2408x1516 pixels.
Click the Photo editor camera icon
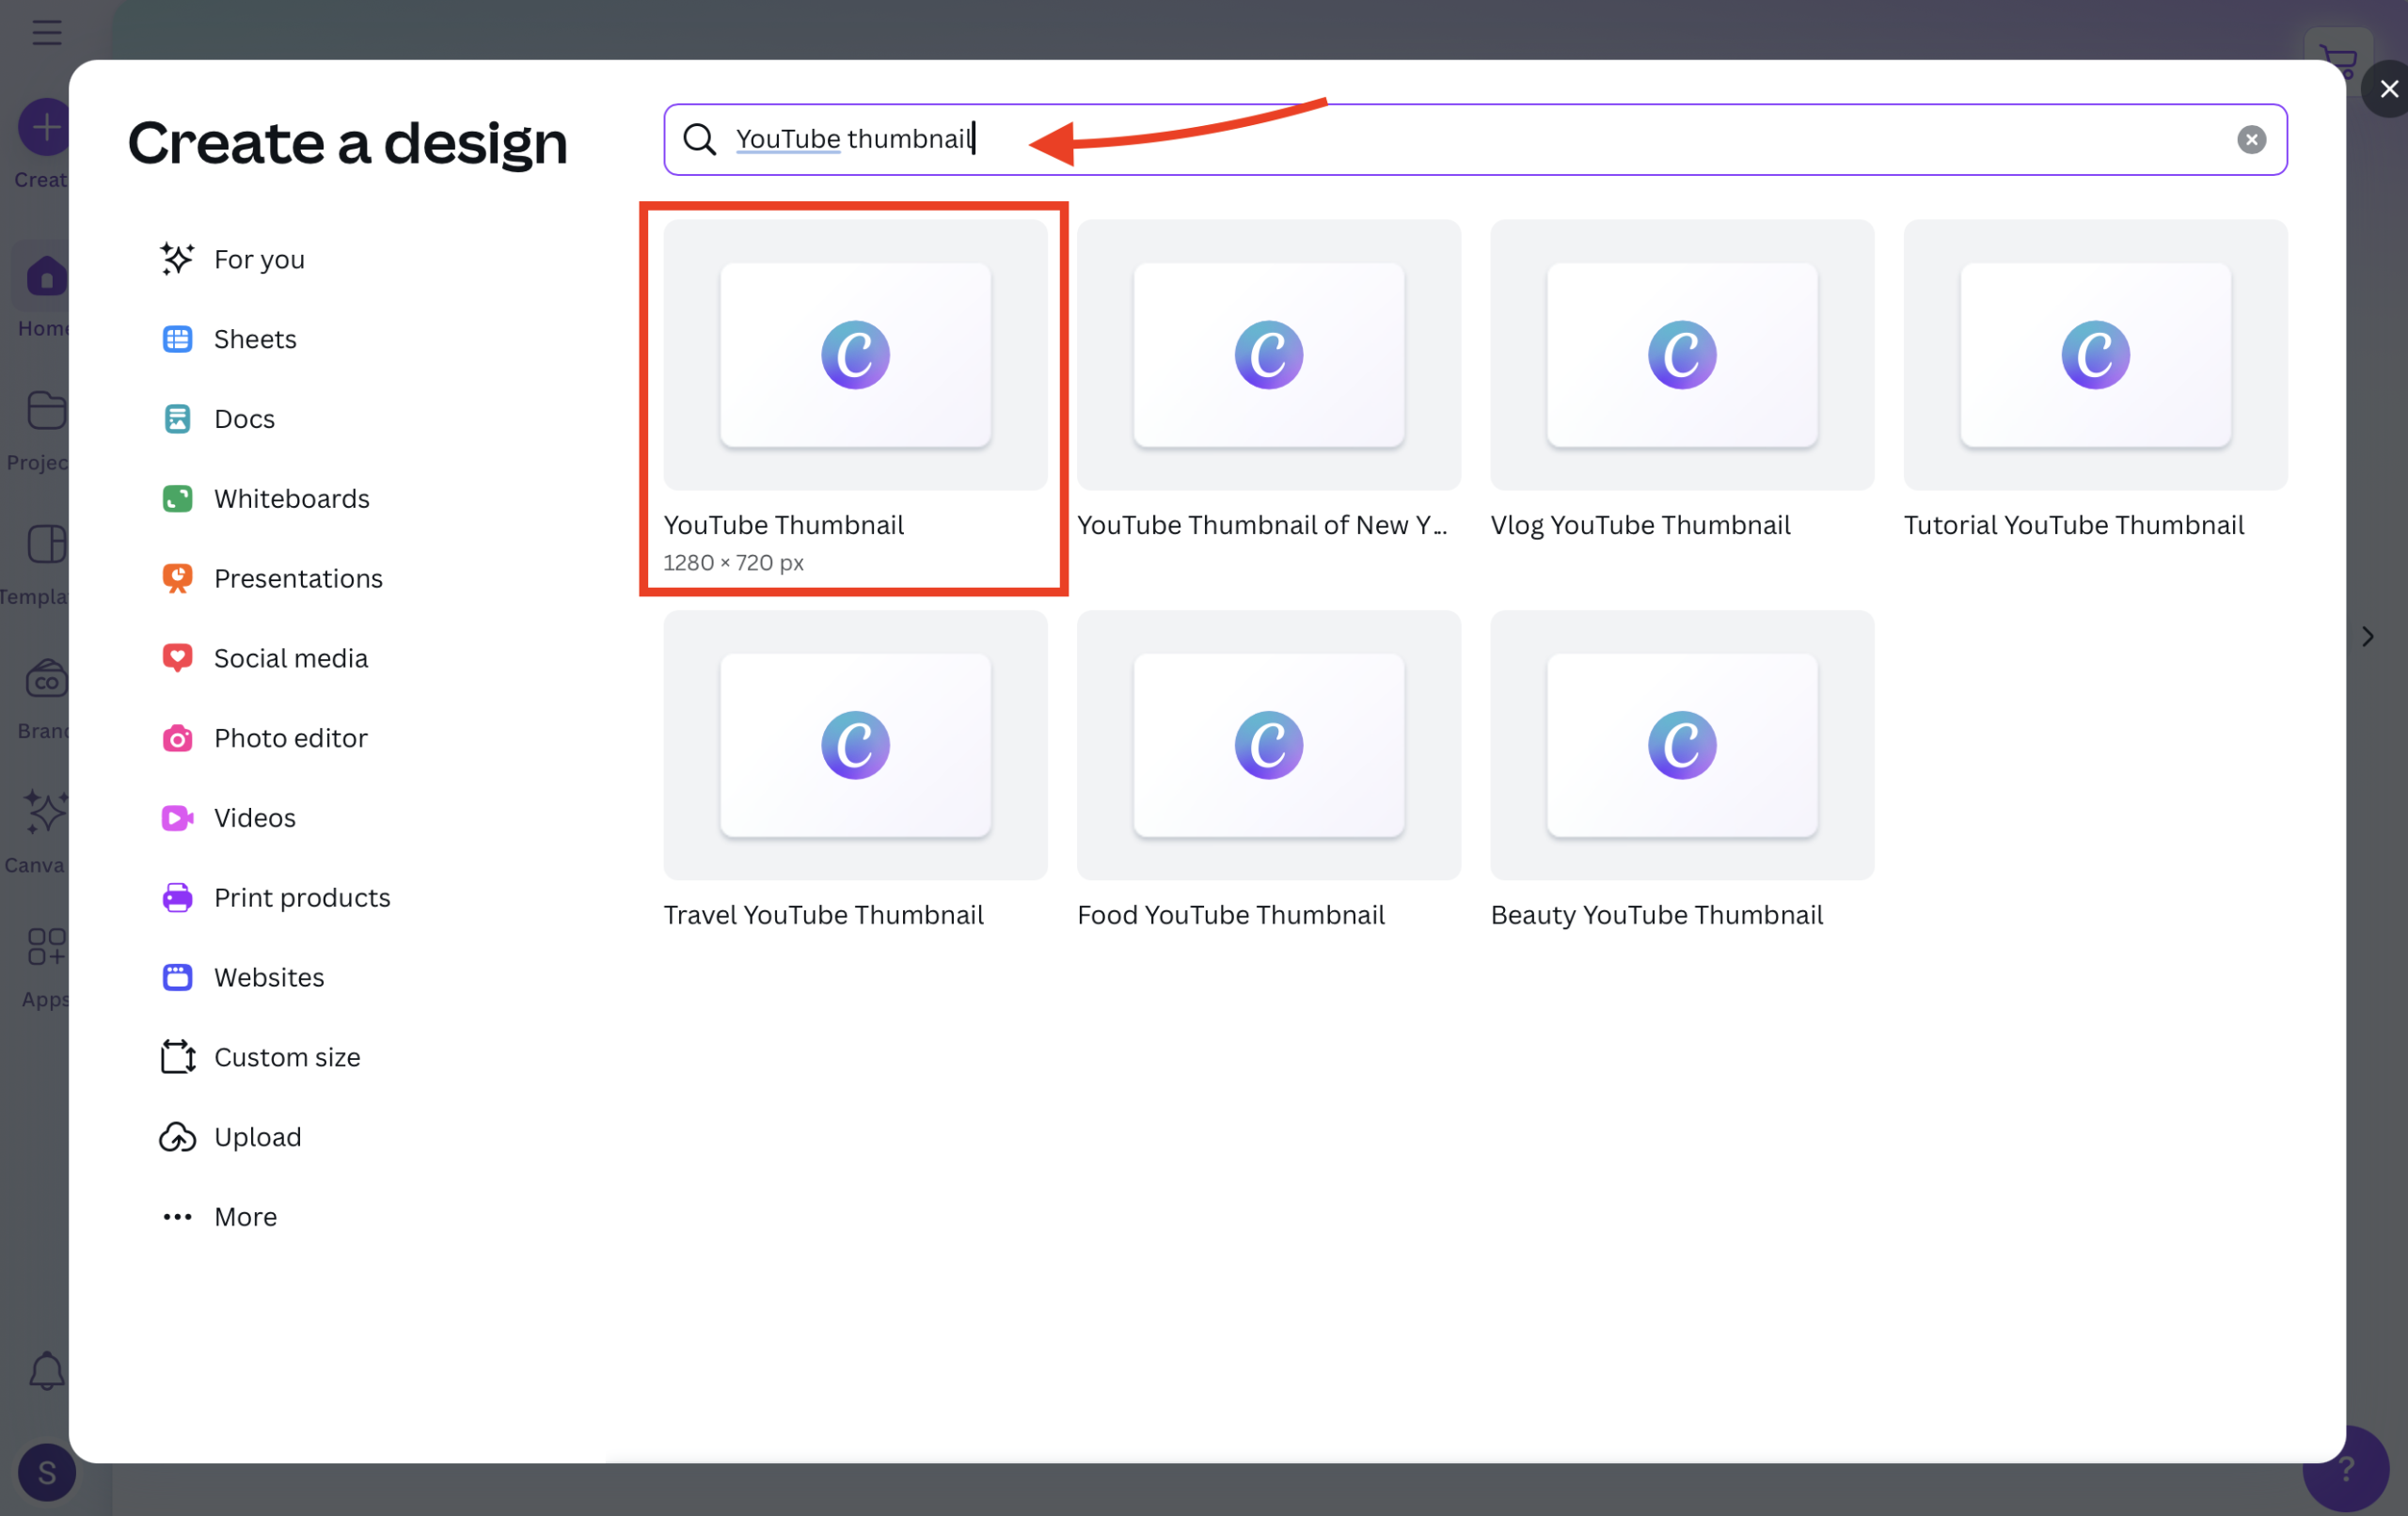177,738
